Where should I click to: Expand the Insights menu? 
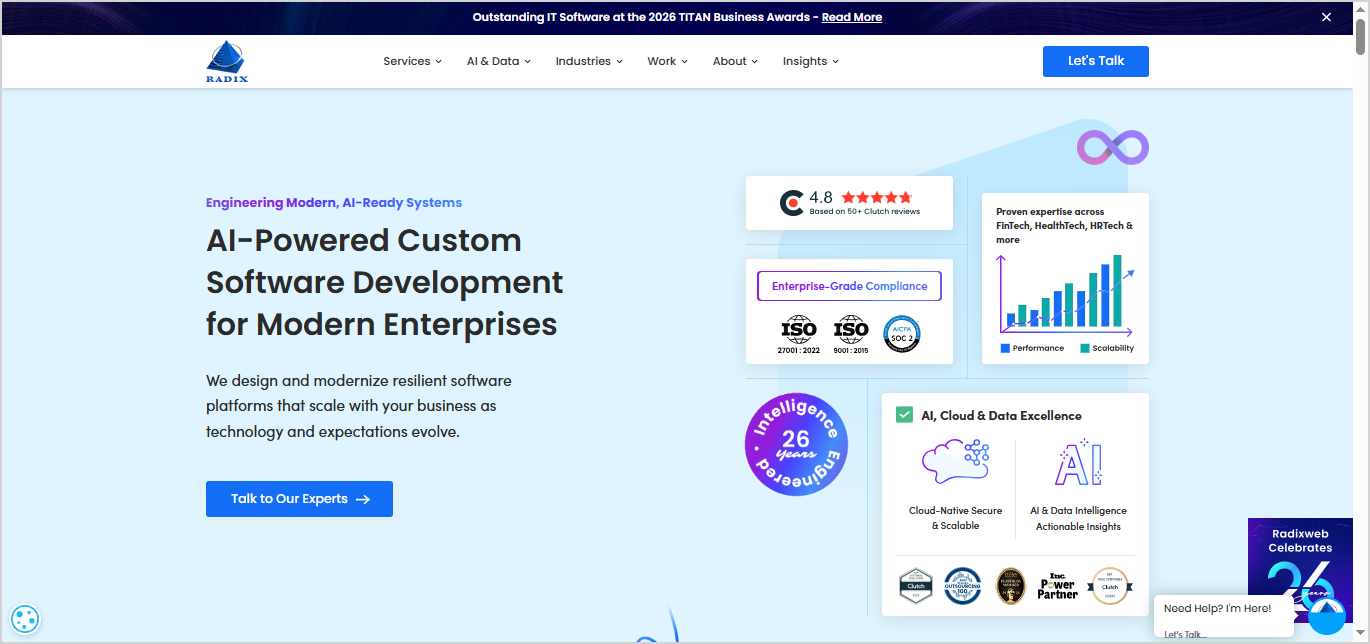(810, 61)
